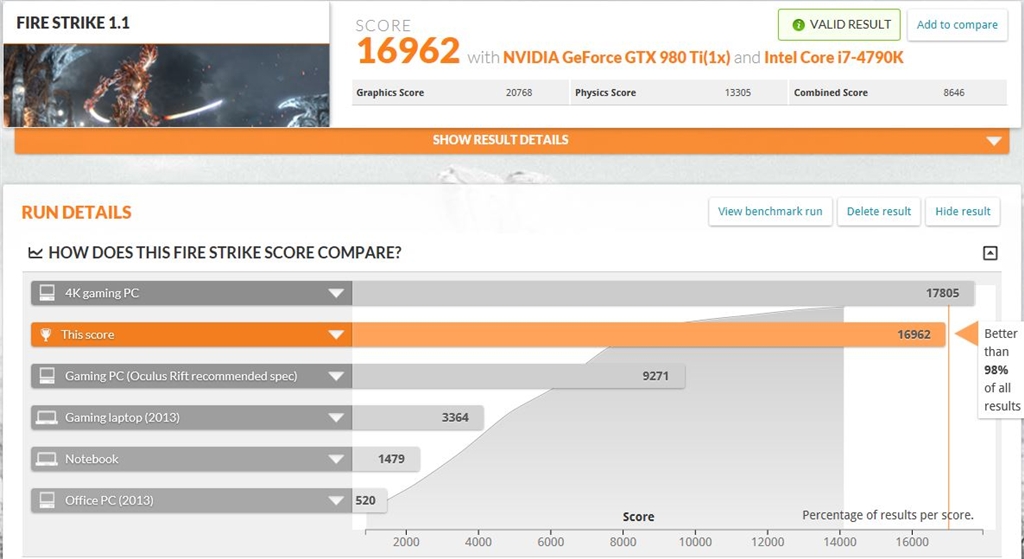Click View benchmark run button
Screen dimensions: 1024x559
pyautogui.click(x=770, y=212)
